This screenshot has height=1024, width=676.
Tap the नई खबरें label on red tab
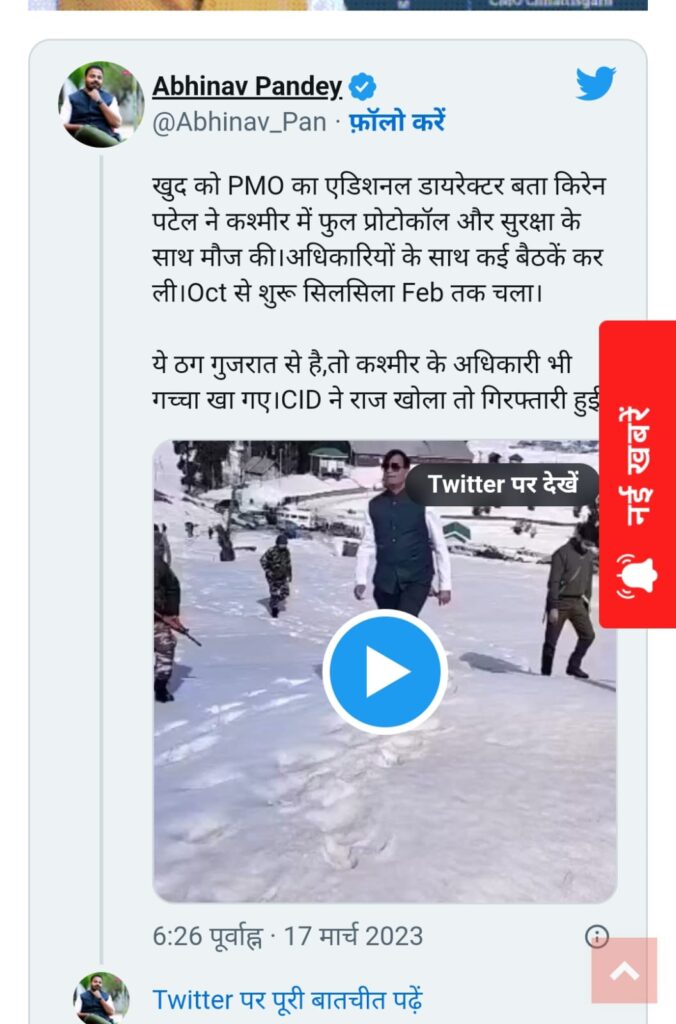(637, 466)
